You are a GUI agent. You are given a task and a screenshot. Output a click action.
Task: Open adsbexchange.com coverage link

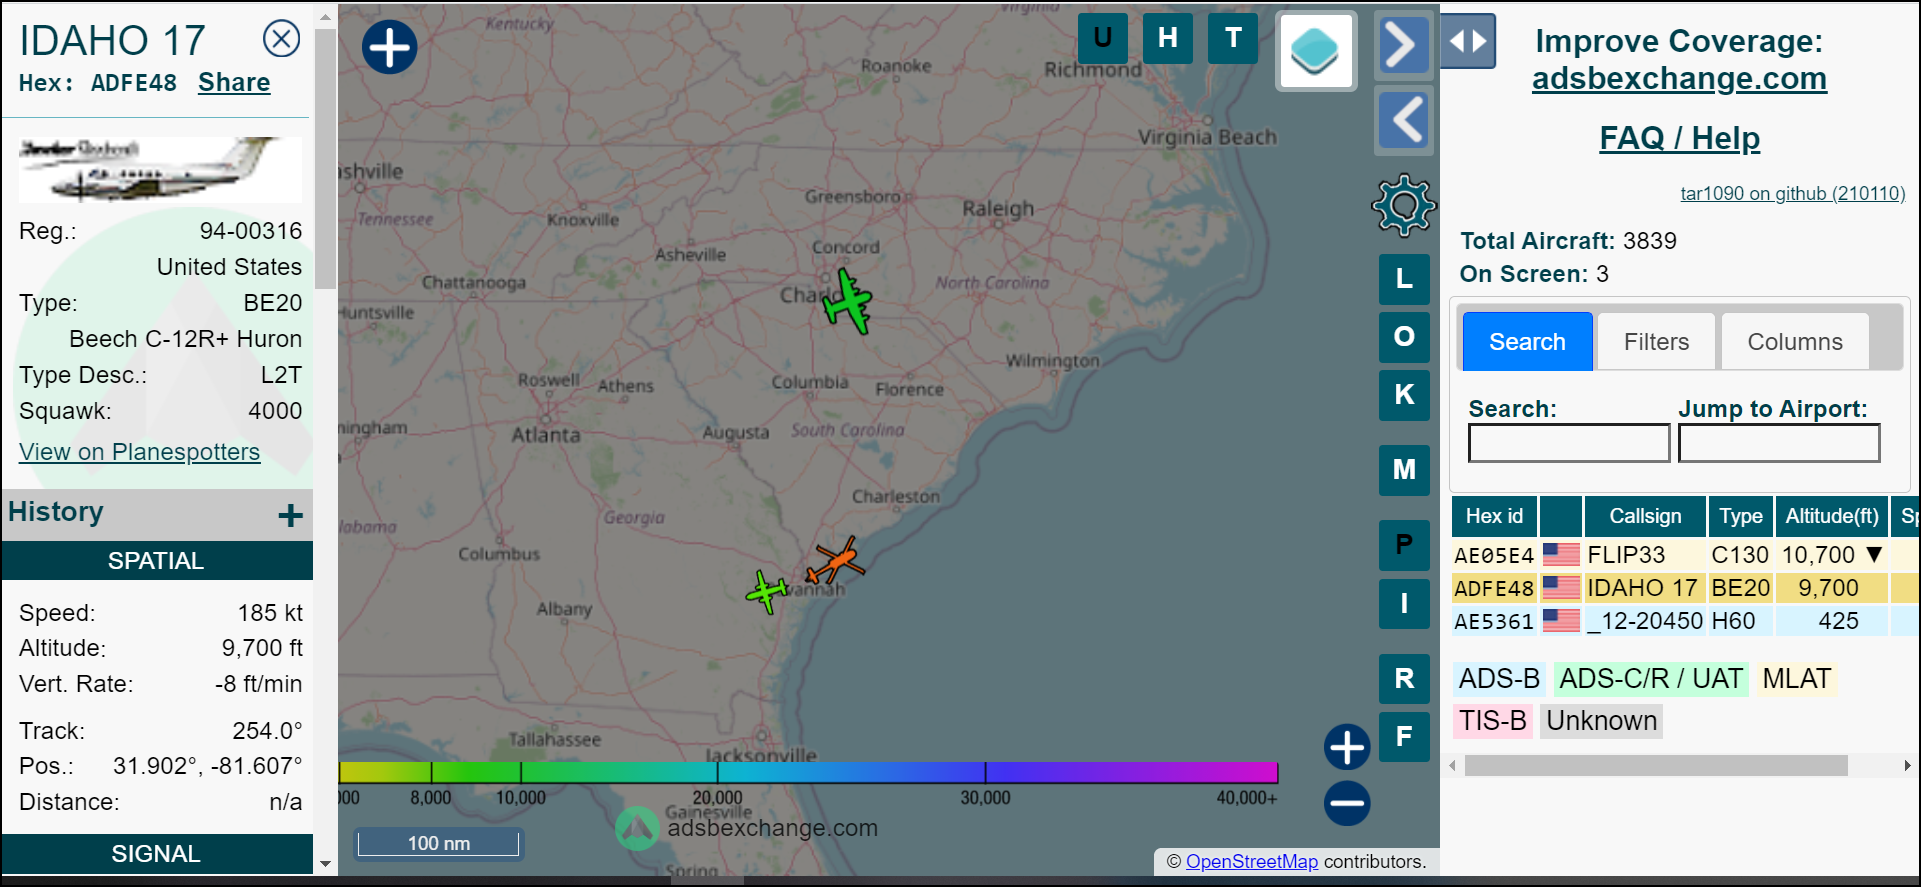click(1679, 78)
